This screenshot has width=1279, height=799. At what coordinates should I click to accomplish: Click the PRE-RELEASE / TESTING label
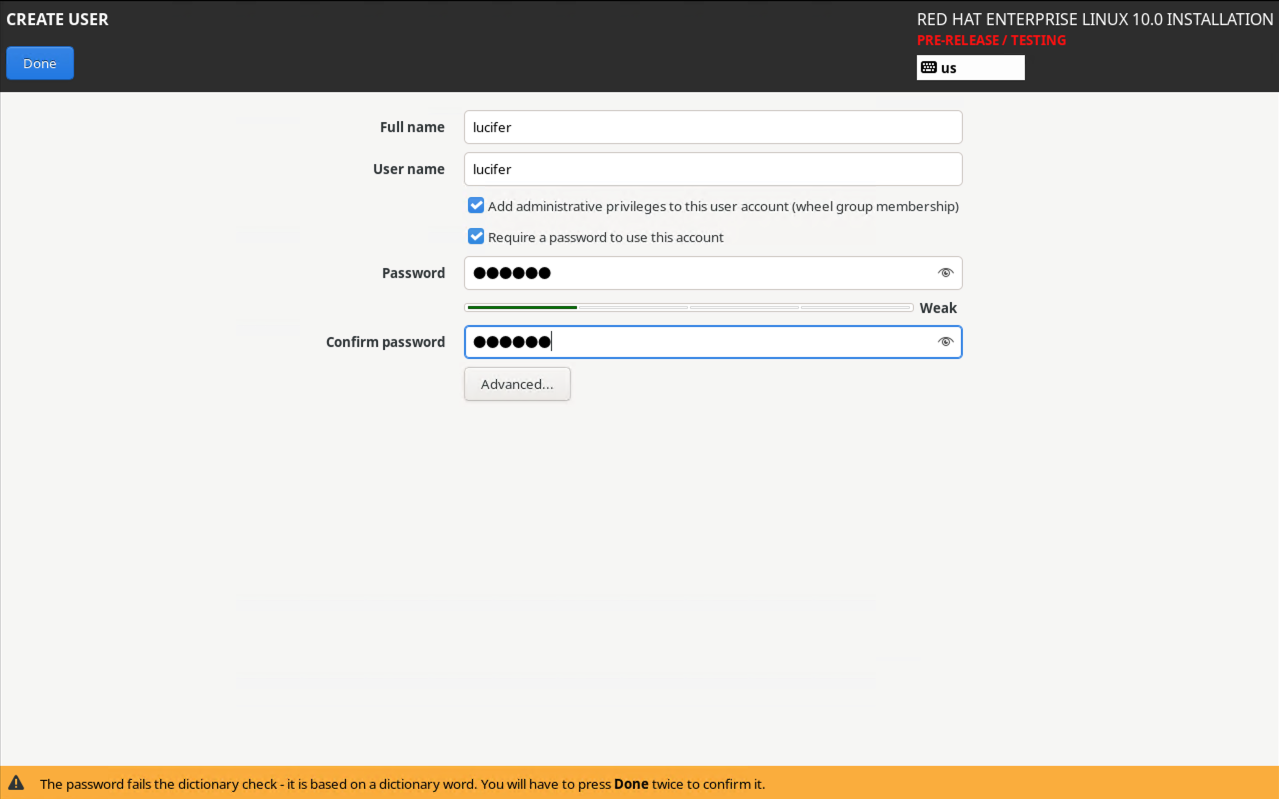click(991, 40)
